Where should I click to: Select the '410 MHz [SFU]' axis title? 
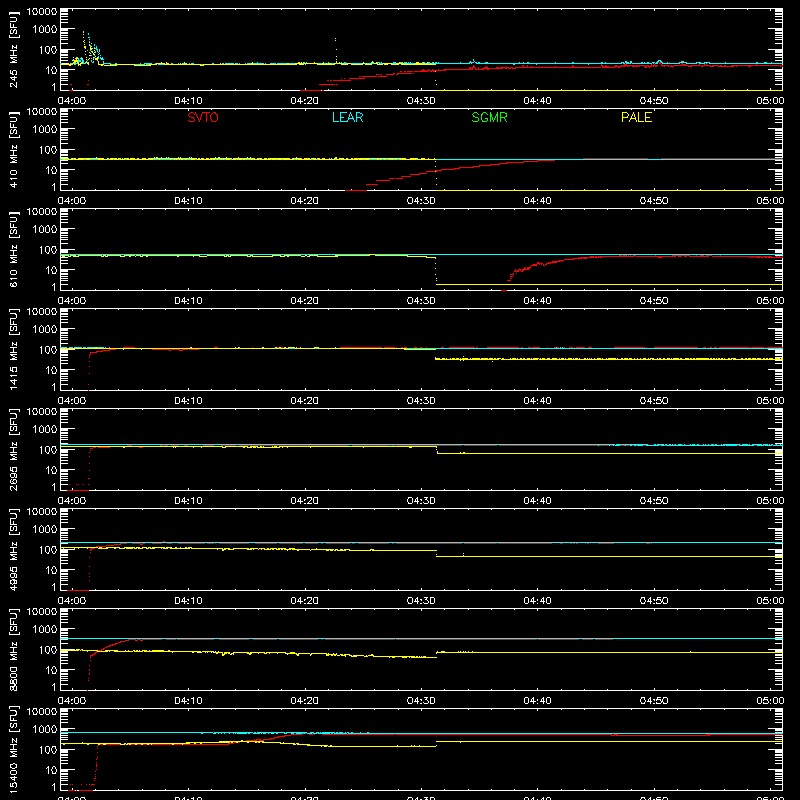tap(13, 149)
